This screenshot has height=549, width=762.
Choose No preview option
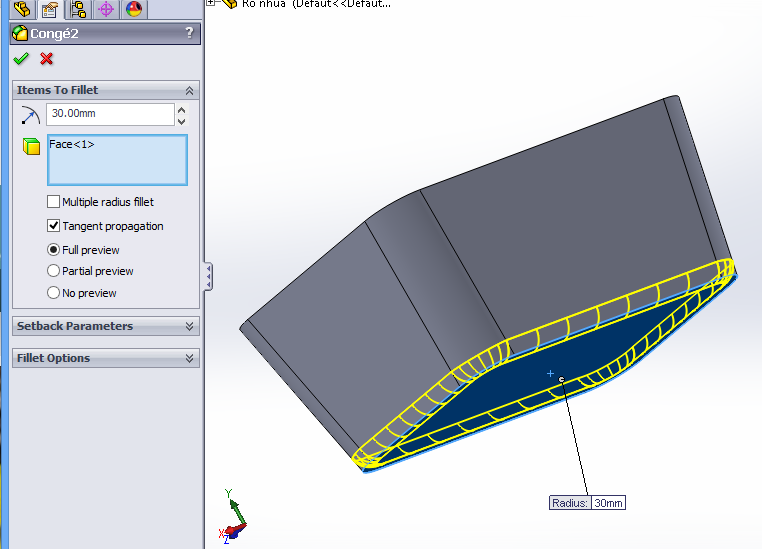pos(54,293)
